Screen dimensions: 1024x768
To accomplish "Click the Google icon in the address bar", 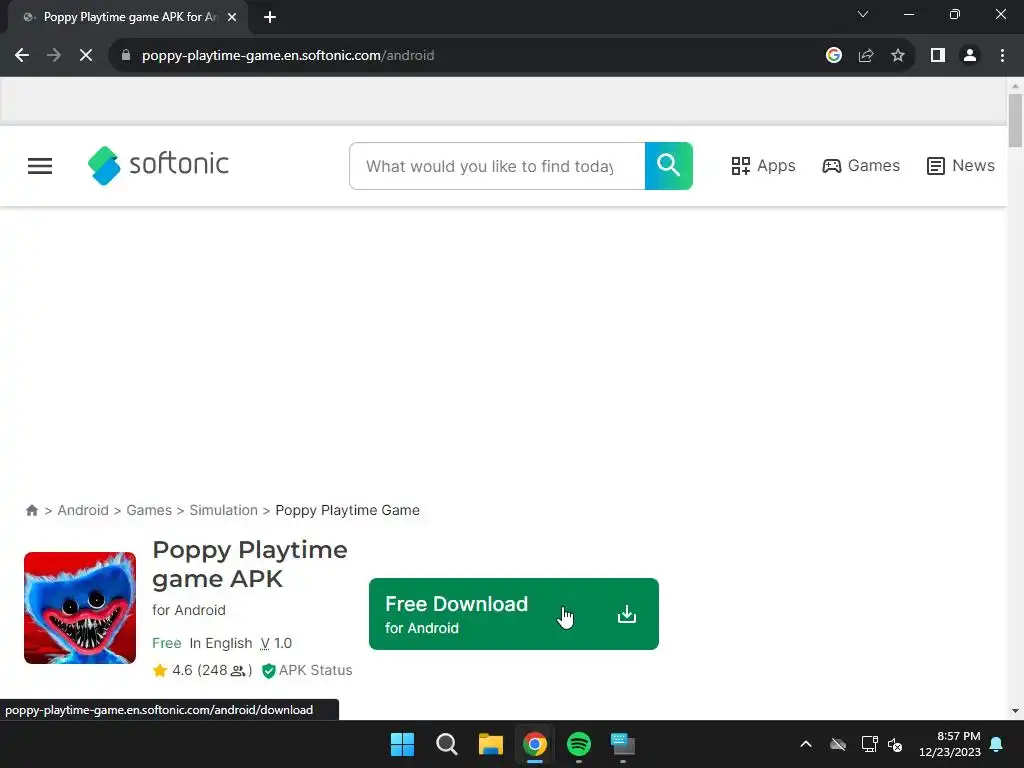I will [x=833, y=56].
